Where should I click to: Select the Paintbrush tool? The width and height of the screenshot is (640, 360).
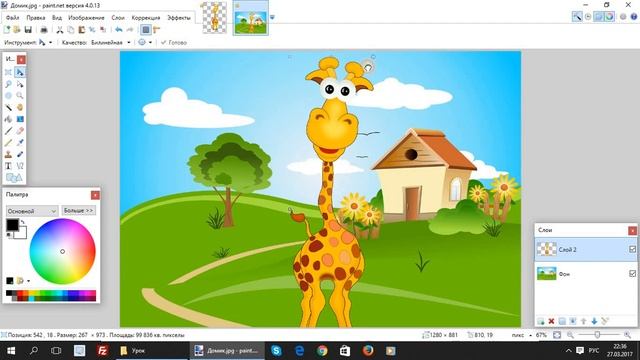(x=8, y=131)
